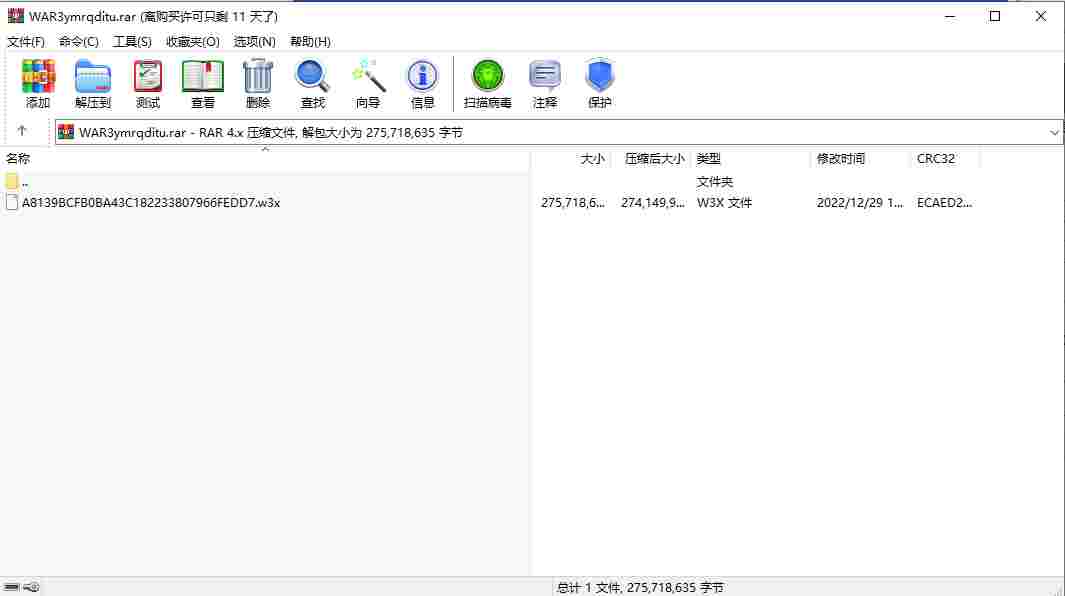Click the address bar archive path field
Image resolution: width=1065 pixels, height=596 pixels.
(x=558, y=133)
